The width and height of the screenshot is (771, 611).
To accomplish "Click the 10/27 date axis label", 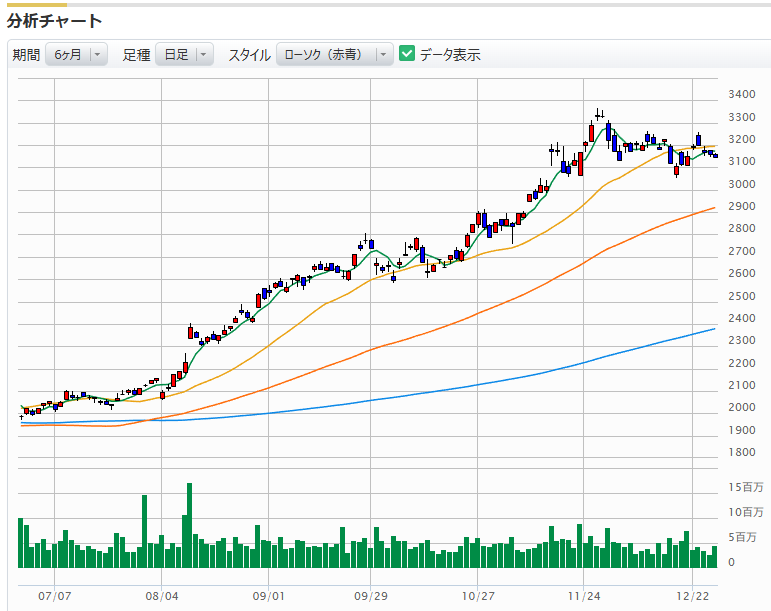I will point(477,595).
